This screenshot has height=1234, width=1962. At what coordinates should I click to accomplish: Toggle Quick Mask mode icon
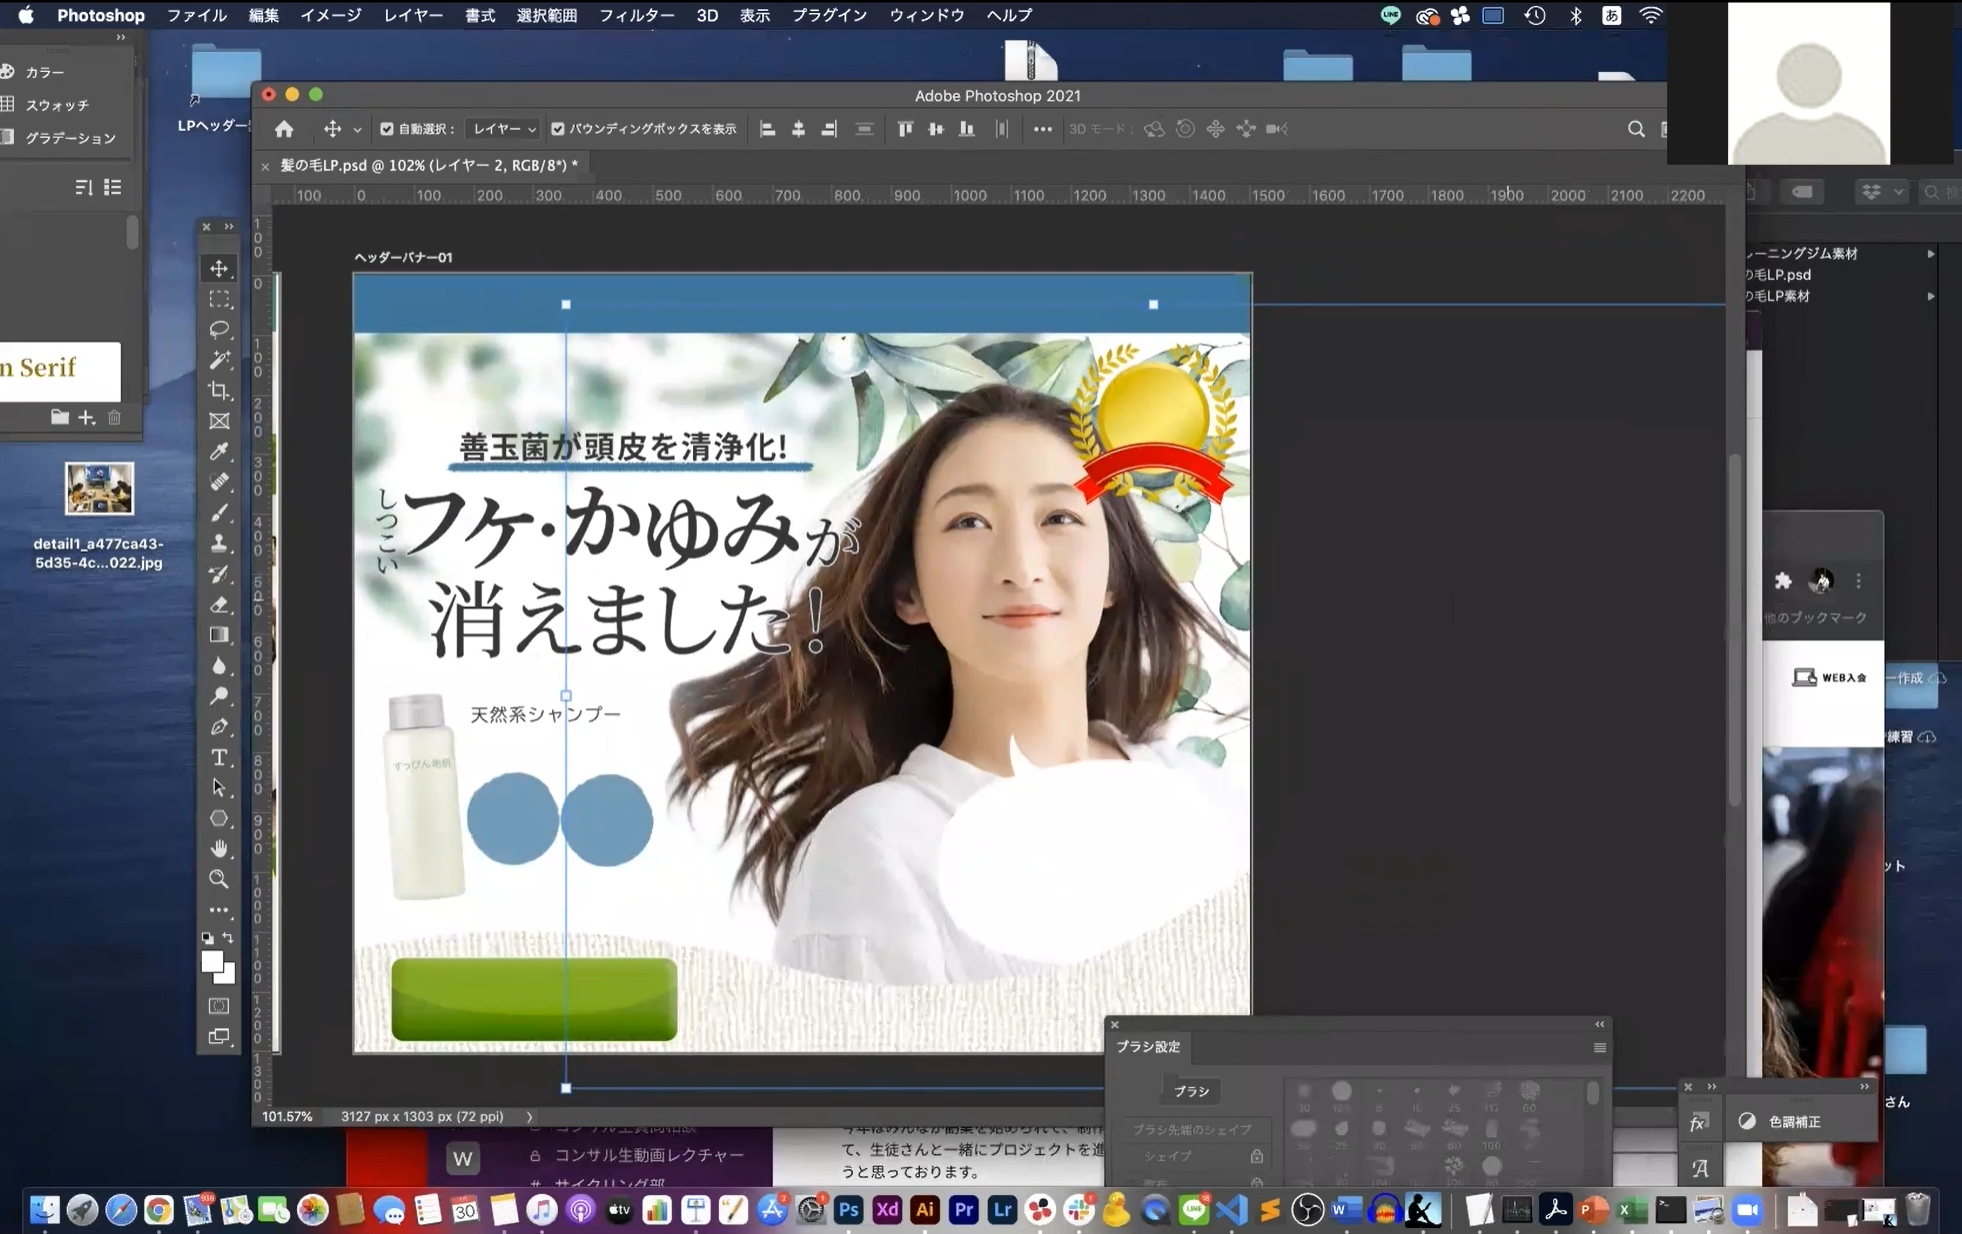point(219,1006)
